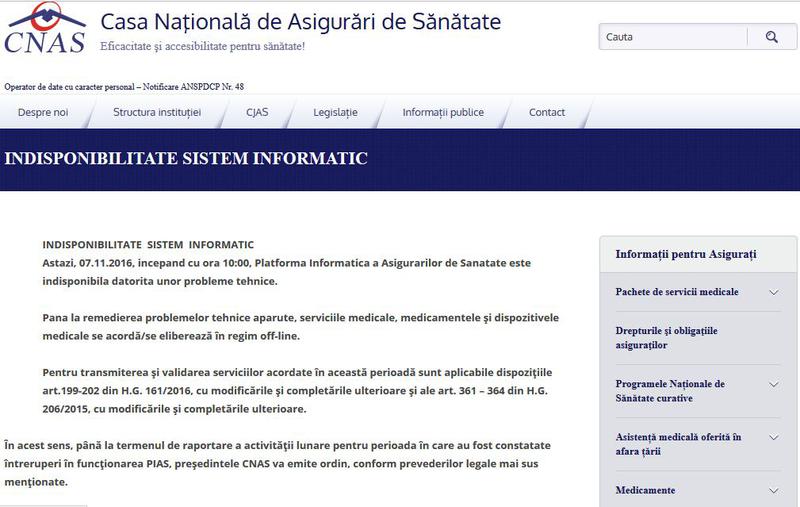
Task: Expand the Asistență medicală oferită chevron
Action: pos(774,437)
